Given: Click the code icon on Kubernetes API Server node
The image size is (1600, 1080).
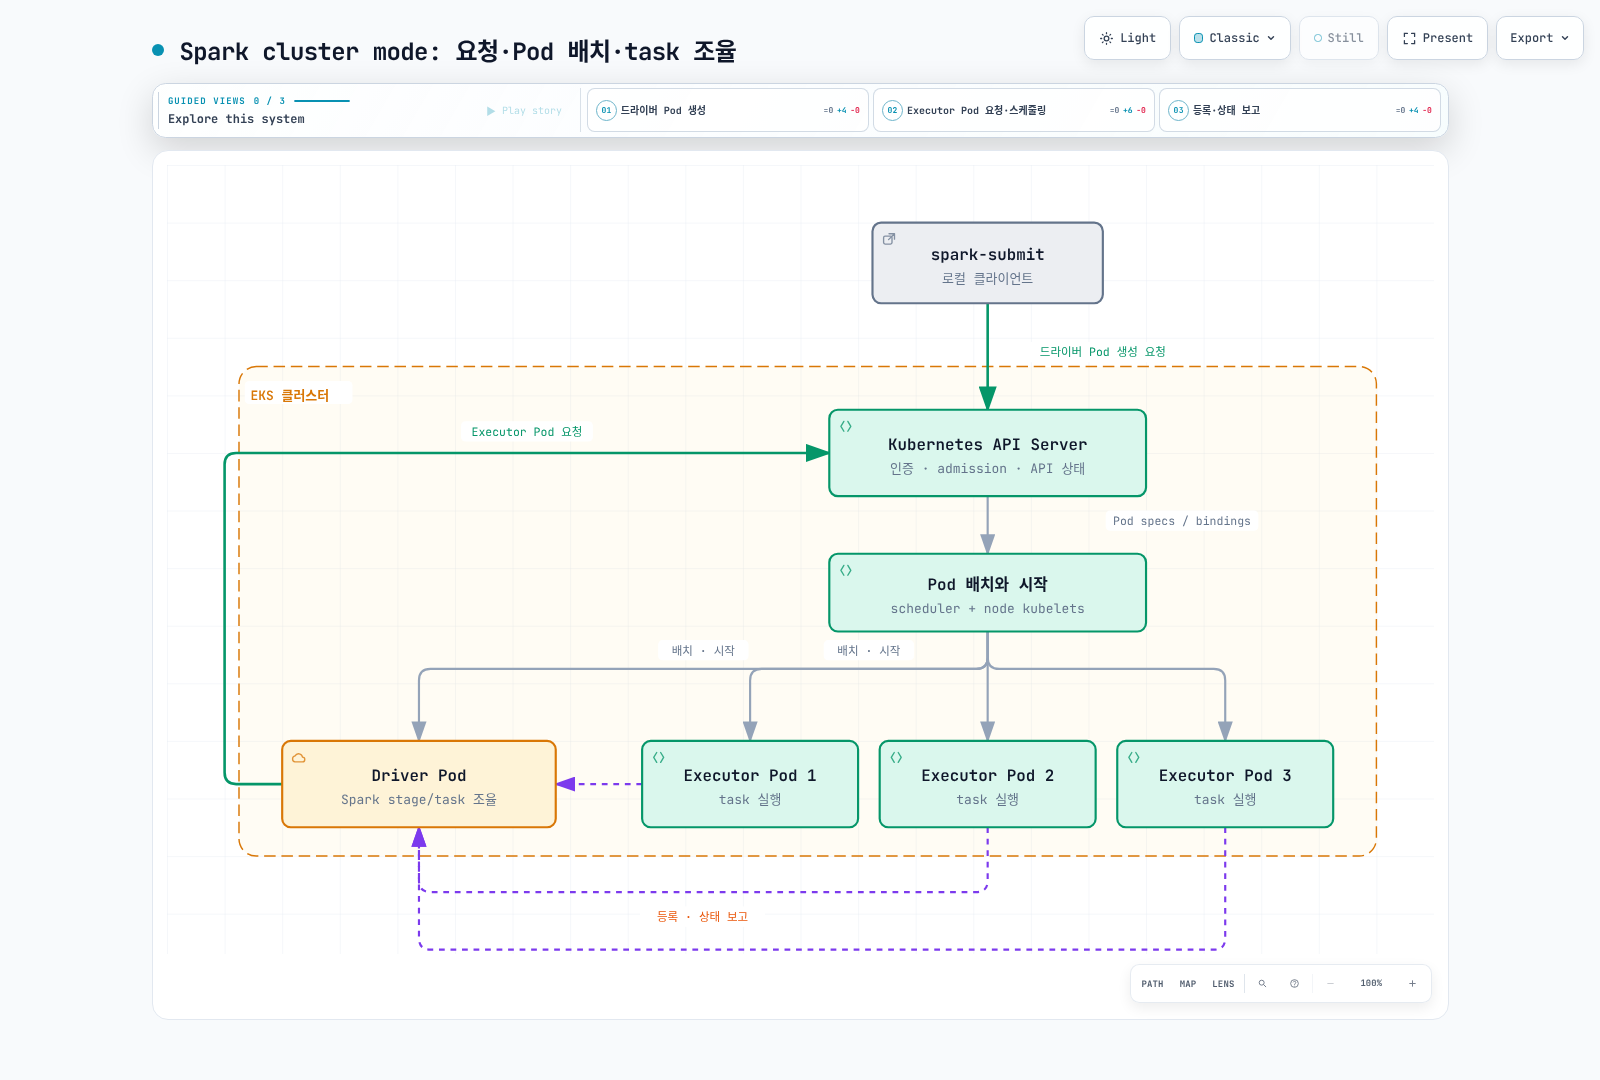Looking at the screenshot, I should pos(846,426).
